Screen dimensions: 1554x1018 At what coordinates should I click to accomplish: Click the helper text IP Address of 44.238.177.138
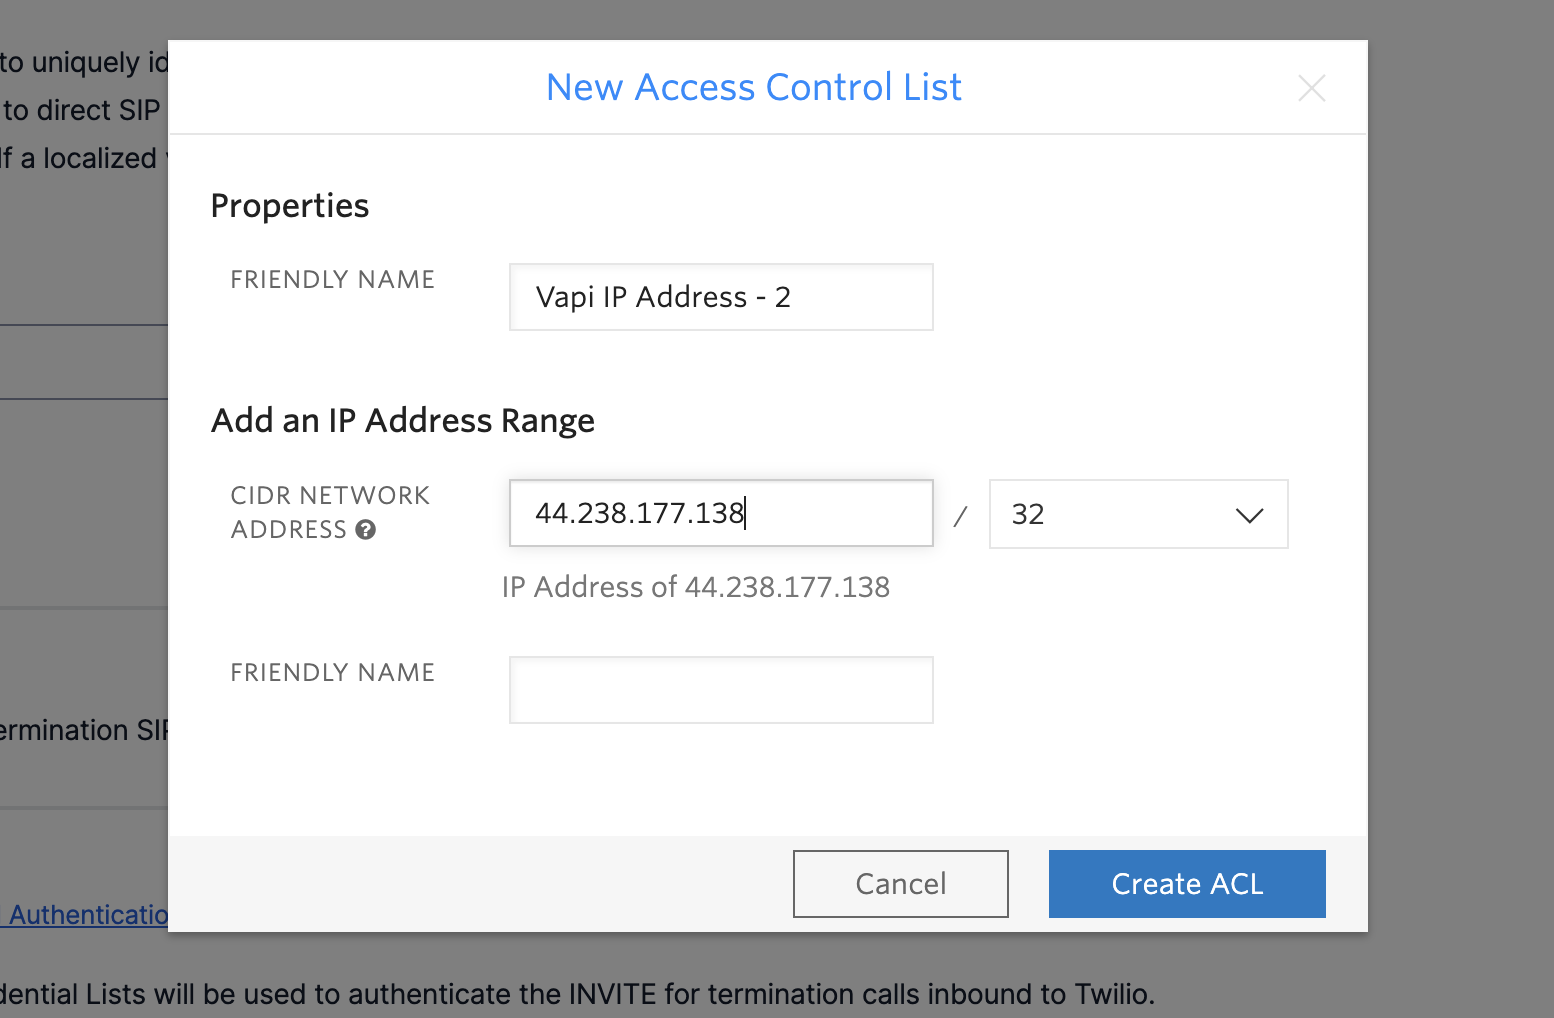[x=696, y=587]
